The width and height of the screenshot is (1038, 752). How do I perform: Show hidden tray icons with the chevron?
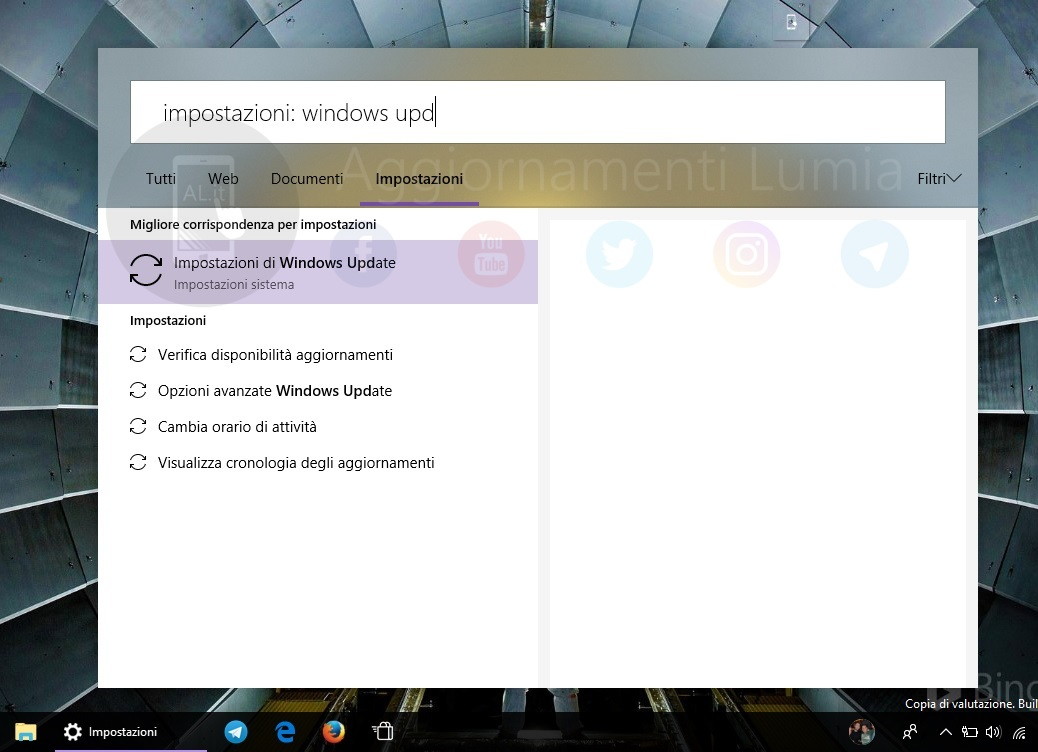(x=946, y=731)
